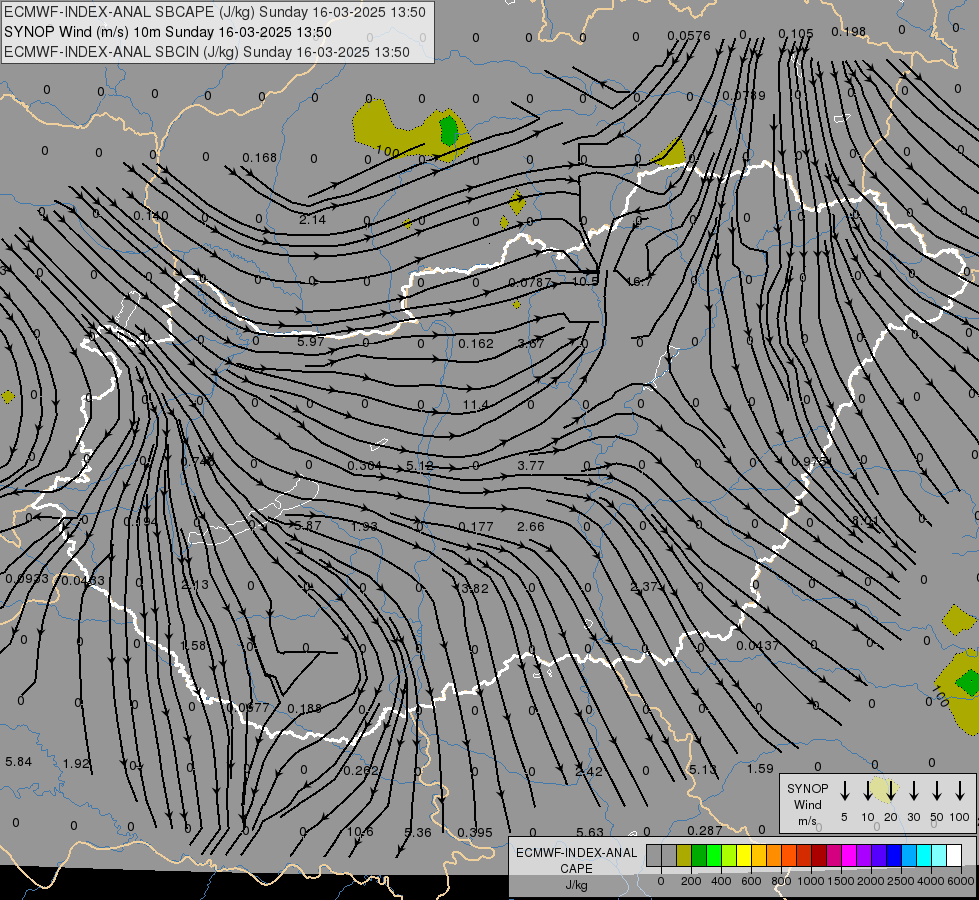Click the 30 m/s wind arrow in legend

[913, 791]
